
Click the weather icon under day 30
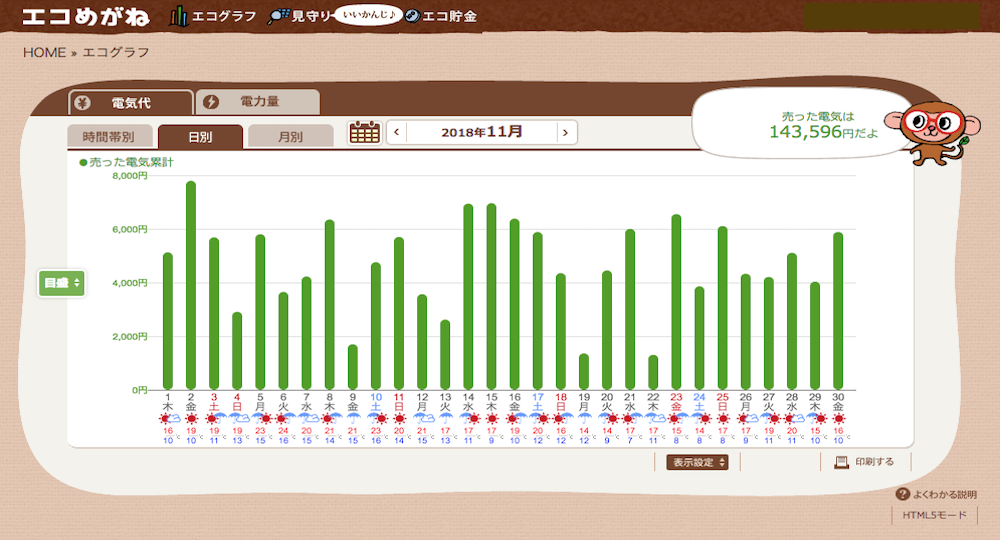(838, 419)
